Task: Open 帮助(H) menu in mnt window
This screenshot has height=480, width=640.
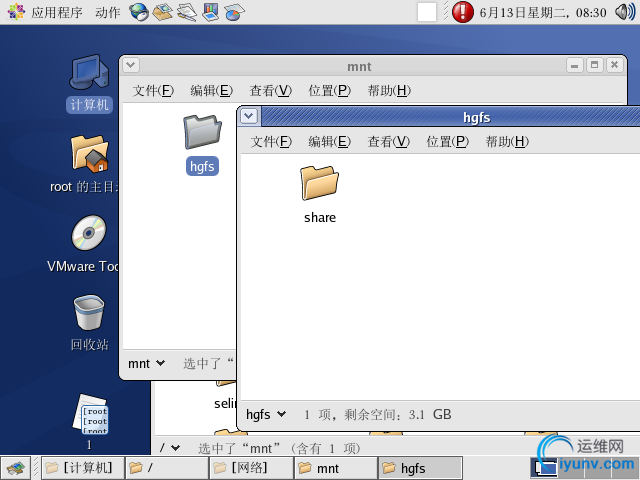Action: [x=389, y=91]
